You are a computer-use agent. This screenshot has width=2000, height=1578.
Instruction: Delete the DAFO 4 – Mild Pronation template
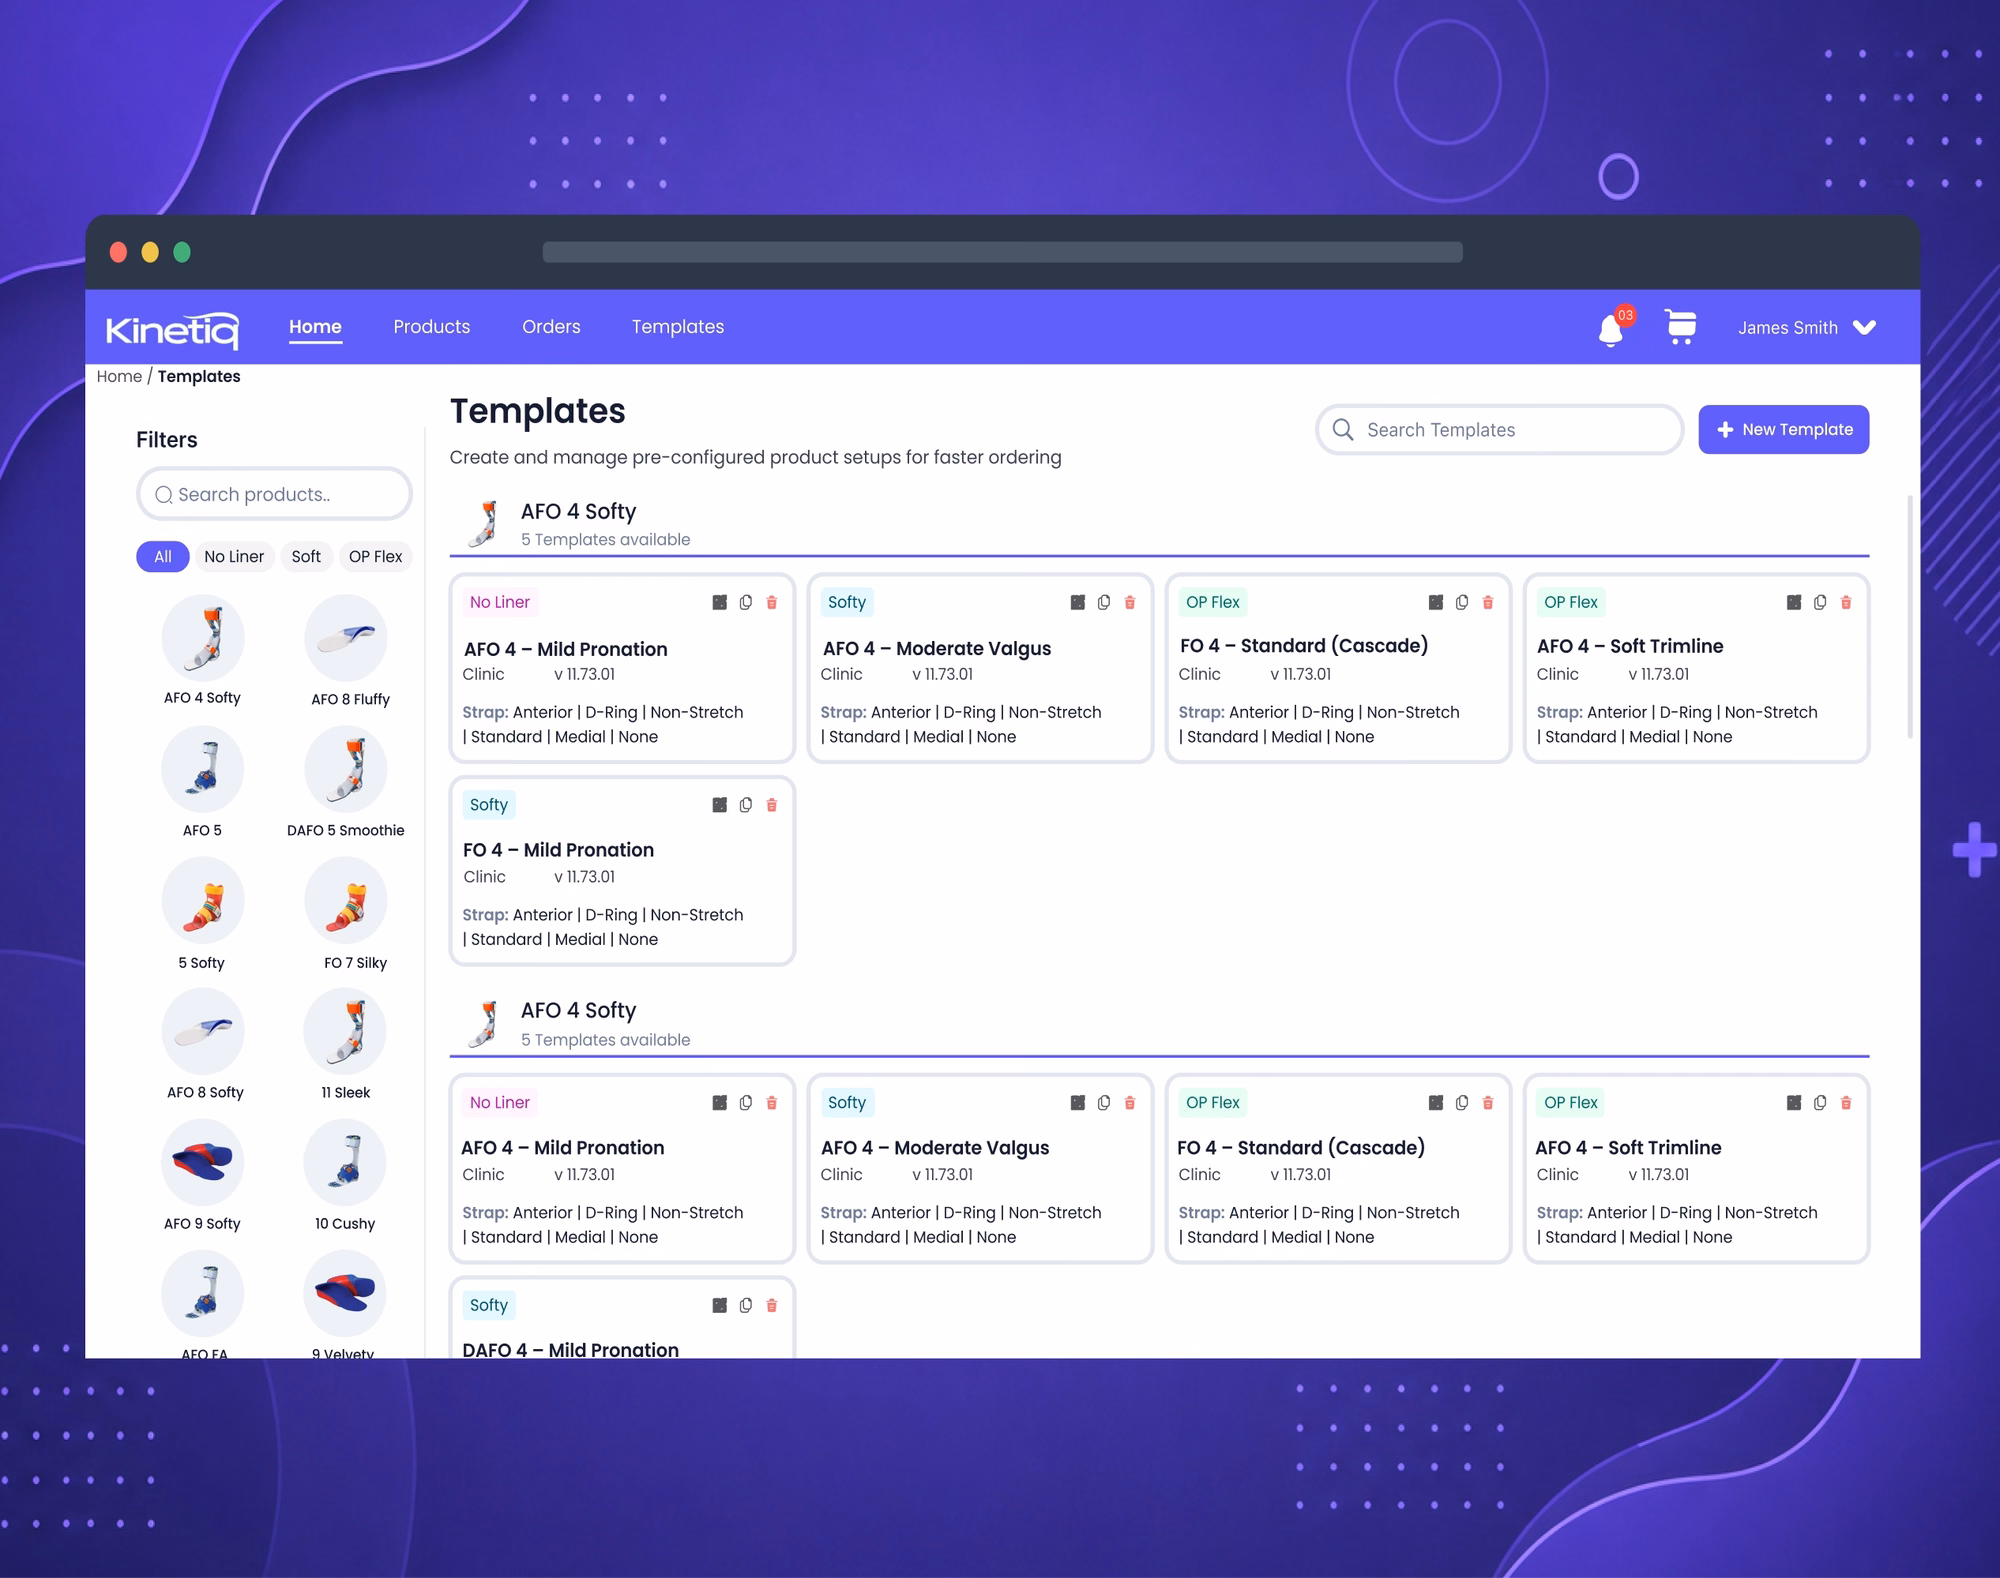[x=772, y=1305]
